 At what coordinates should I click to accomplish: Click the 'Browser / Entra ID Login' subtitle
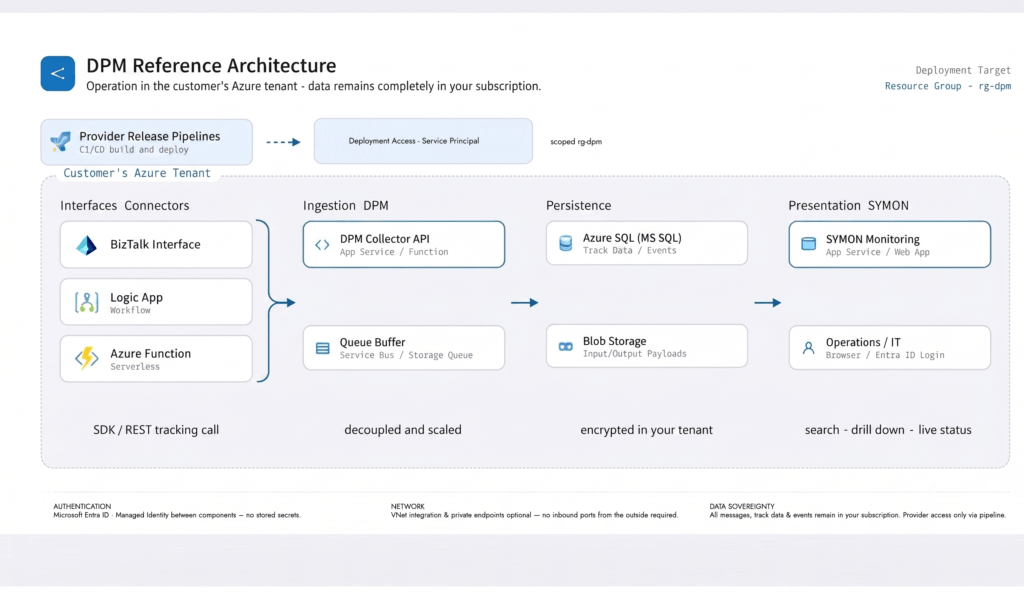tap(885, 355)
